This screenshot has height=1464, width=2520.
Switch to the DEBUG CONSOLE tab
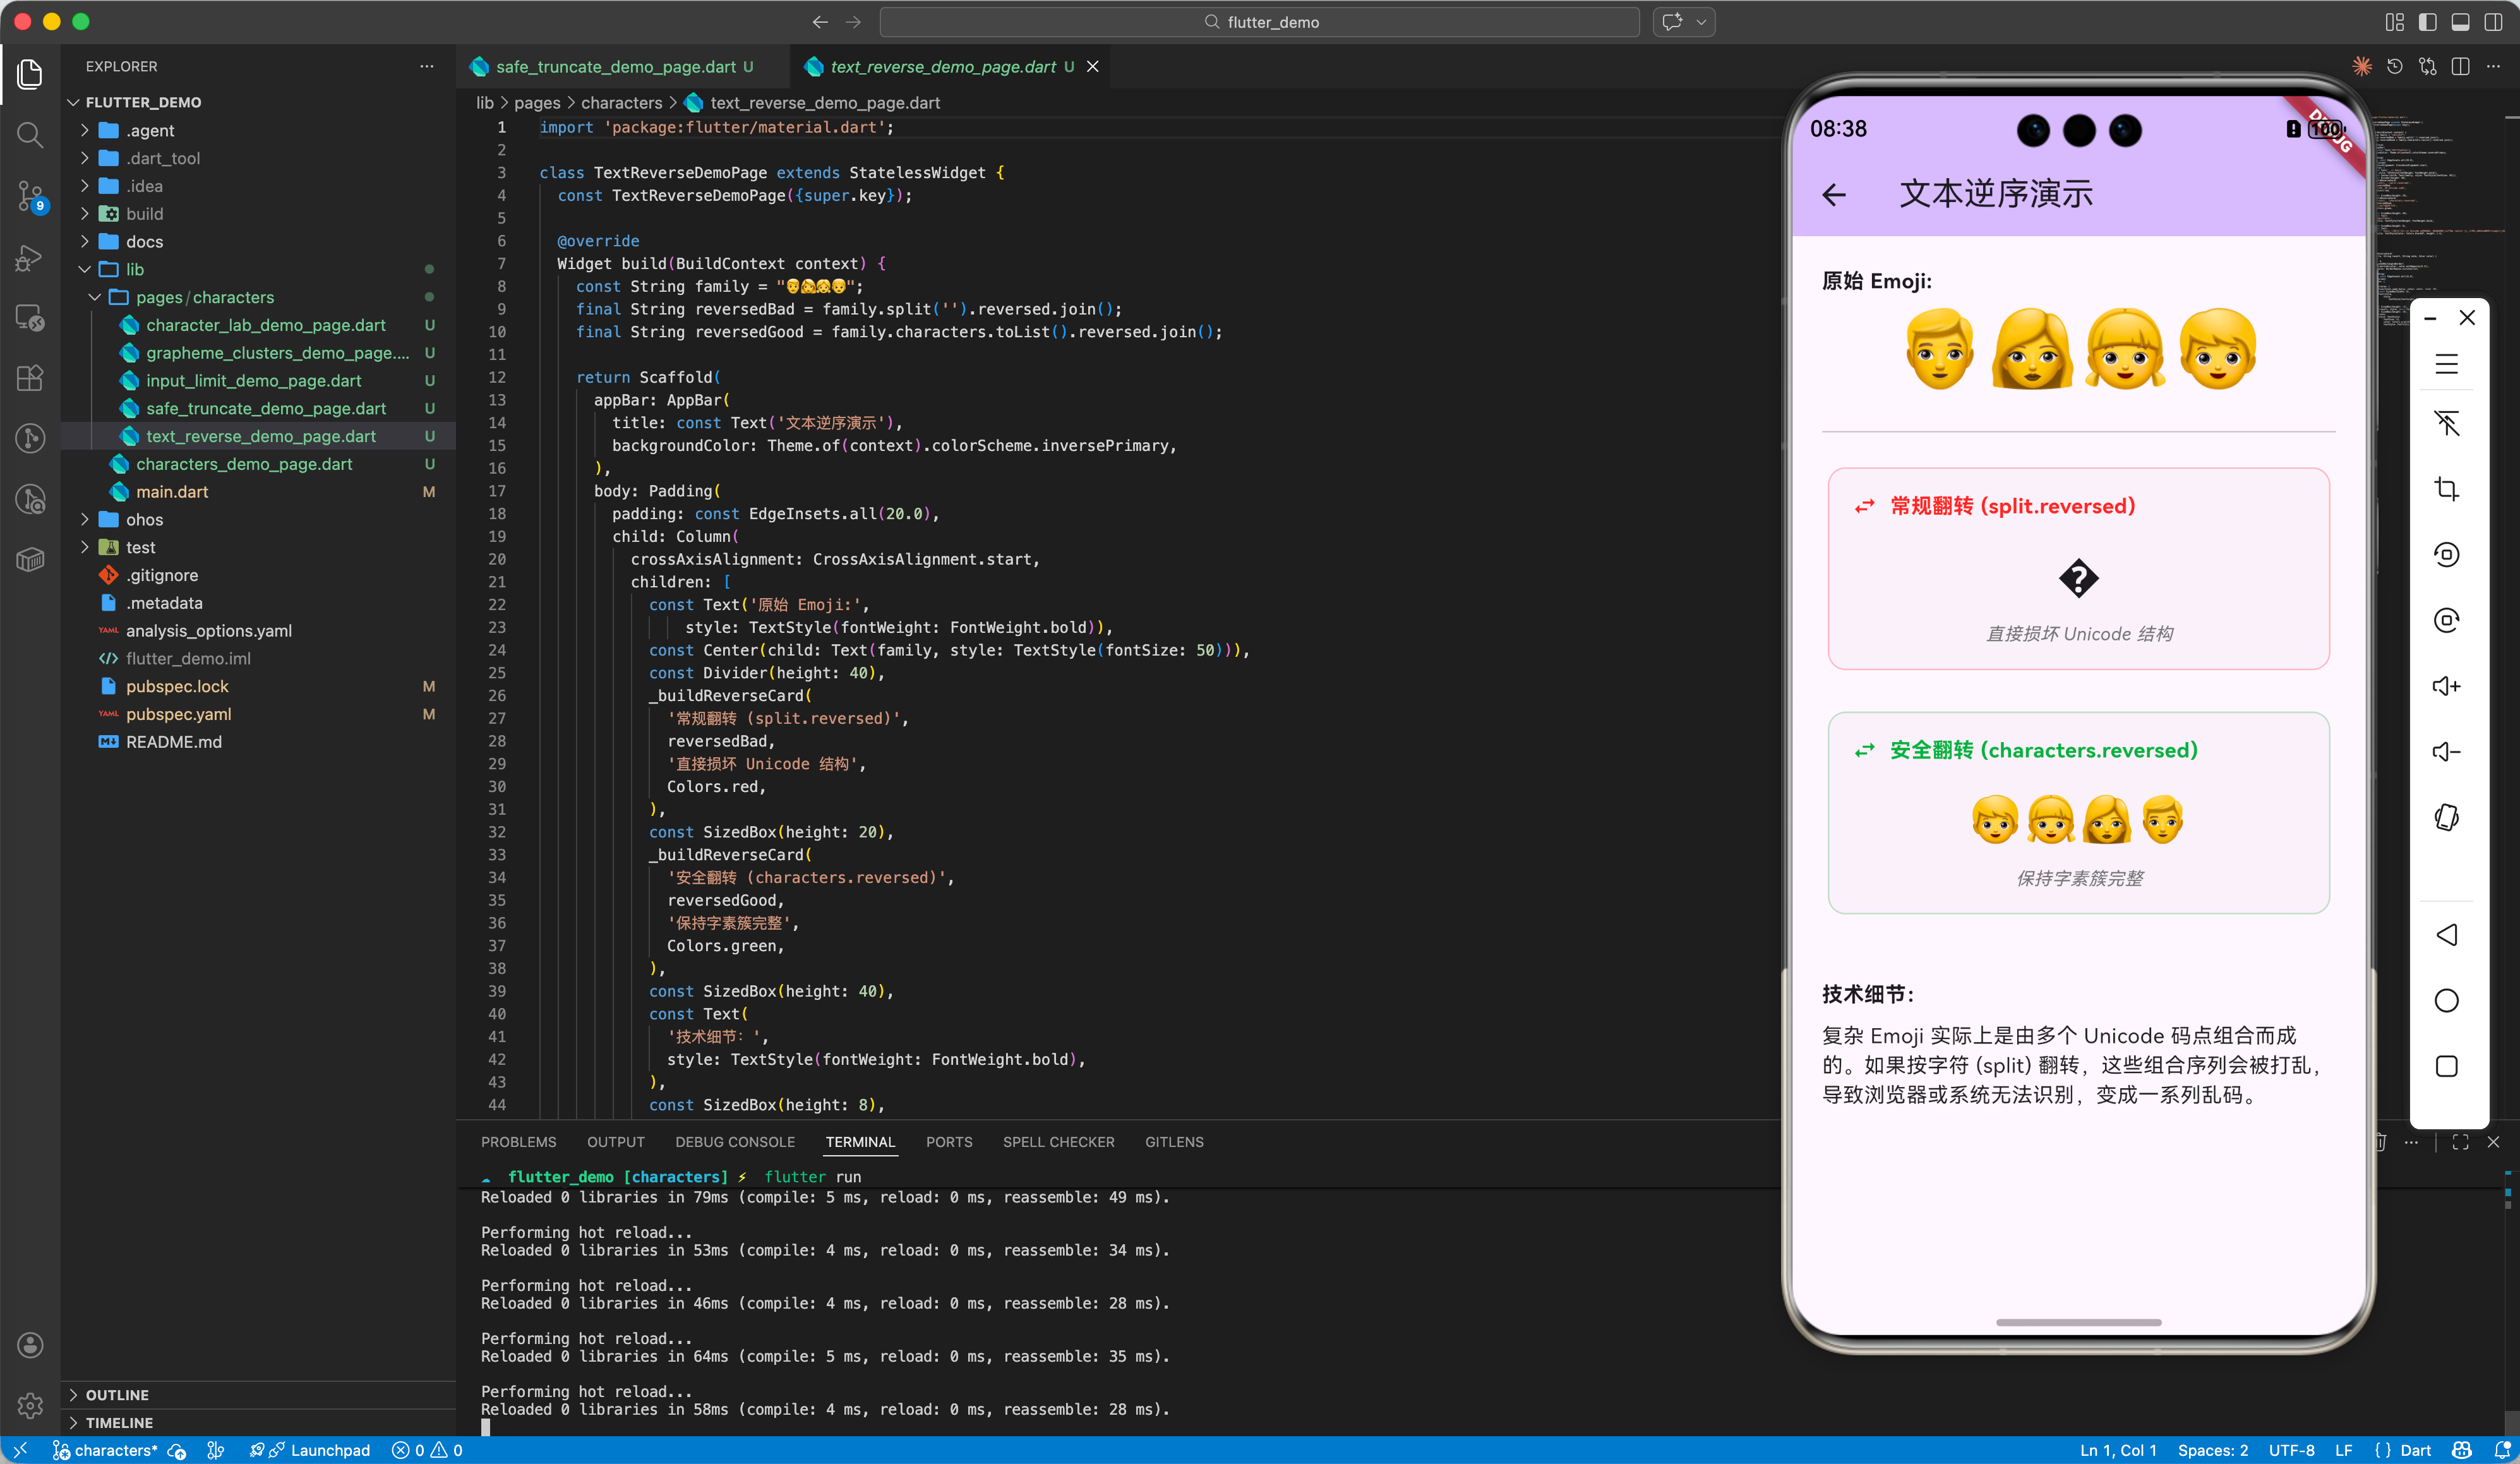pyautogui.click(x=734, y=1142)
